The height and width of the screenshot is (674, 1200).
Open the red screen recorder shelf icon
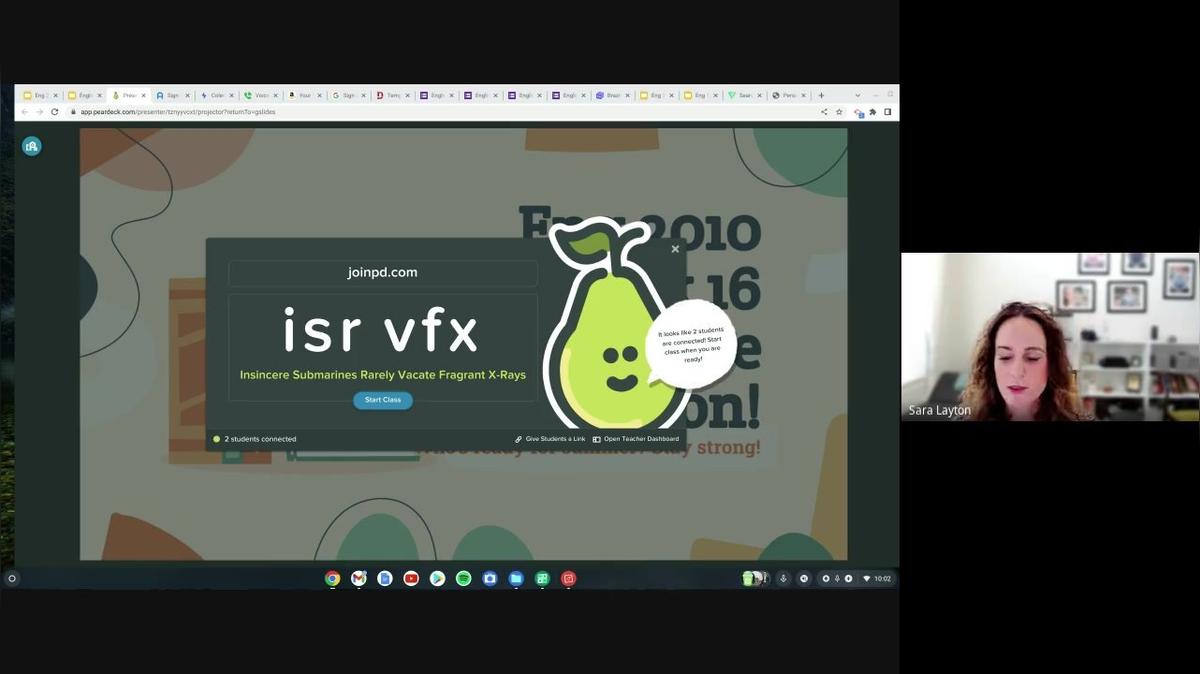(x=568, y=578)
